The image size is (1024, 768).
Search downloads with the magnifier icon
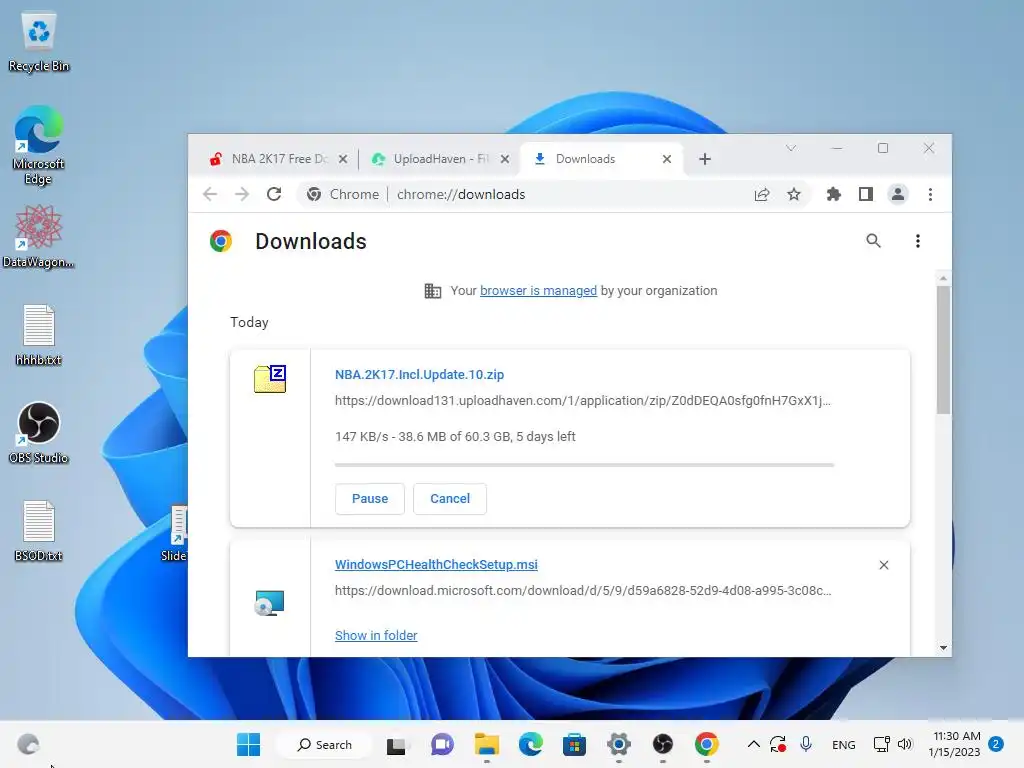click(873, 241)
